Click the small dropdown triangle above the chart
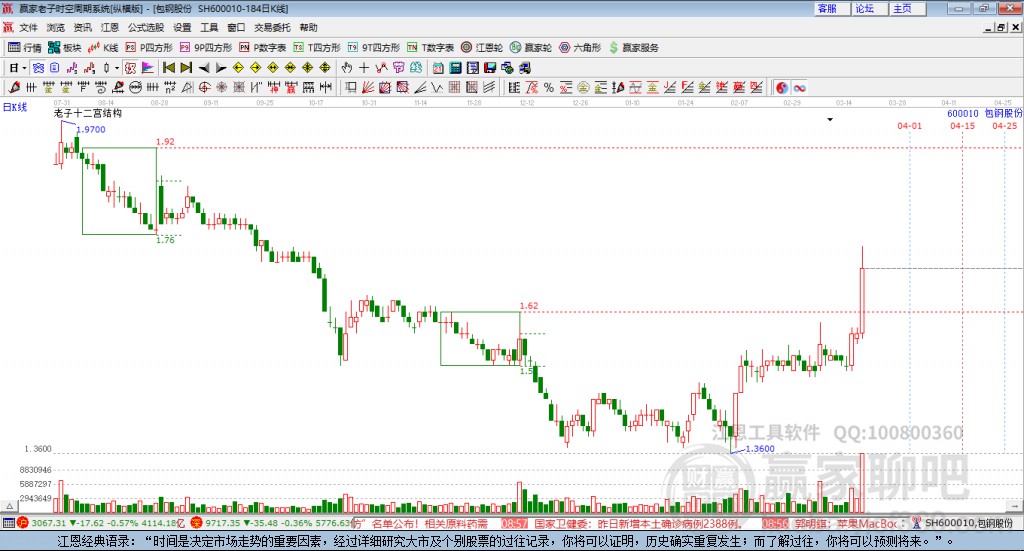Screen dimensions: 1024x551 pyautogui.click(x=830, y=119)
